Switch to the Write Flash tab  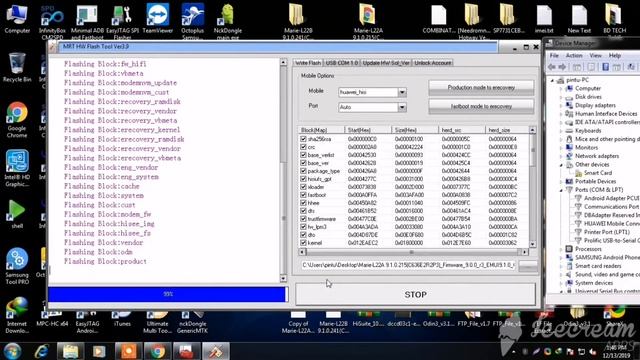click(308, 63)
